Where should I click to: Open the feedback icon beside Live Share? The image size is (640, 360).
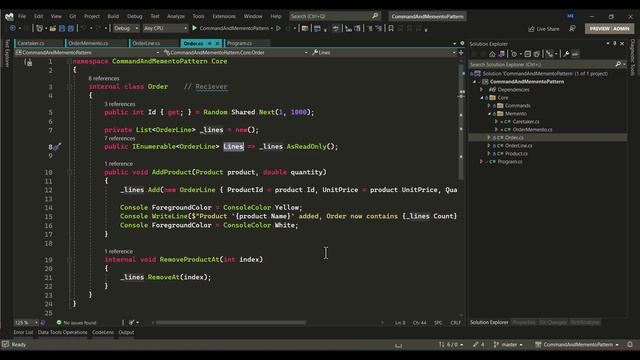point(572,29)
